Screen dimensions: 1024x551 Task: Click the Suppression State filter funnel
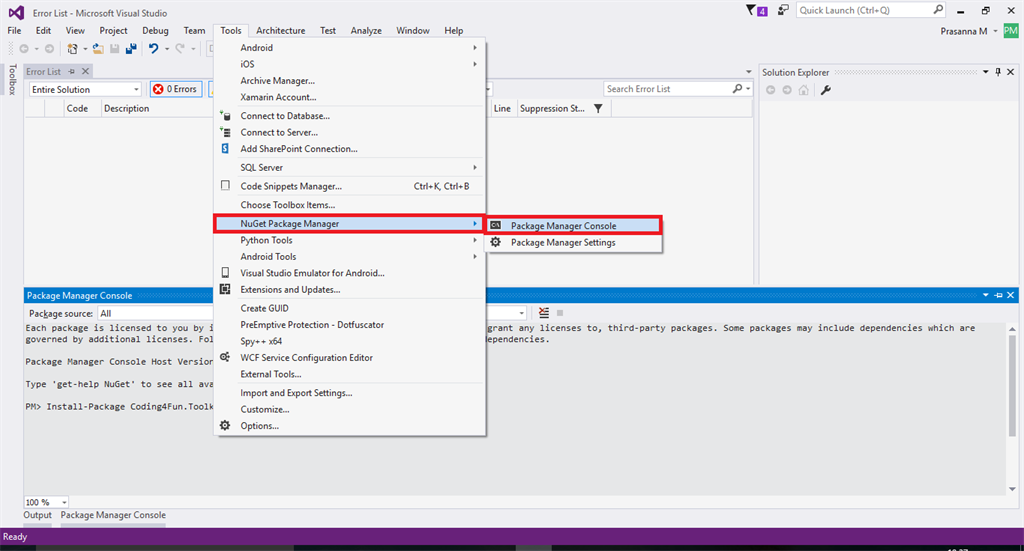[x=598, y=108]
